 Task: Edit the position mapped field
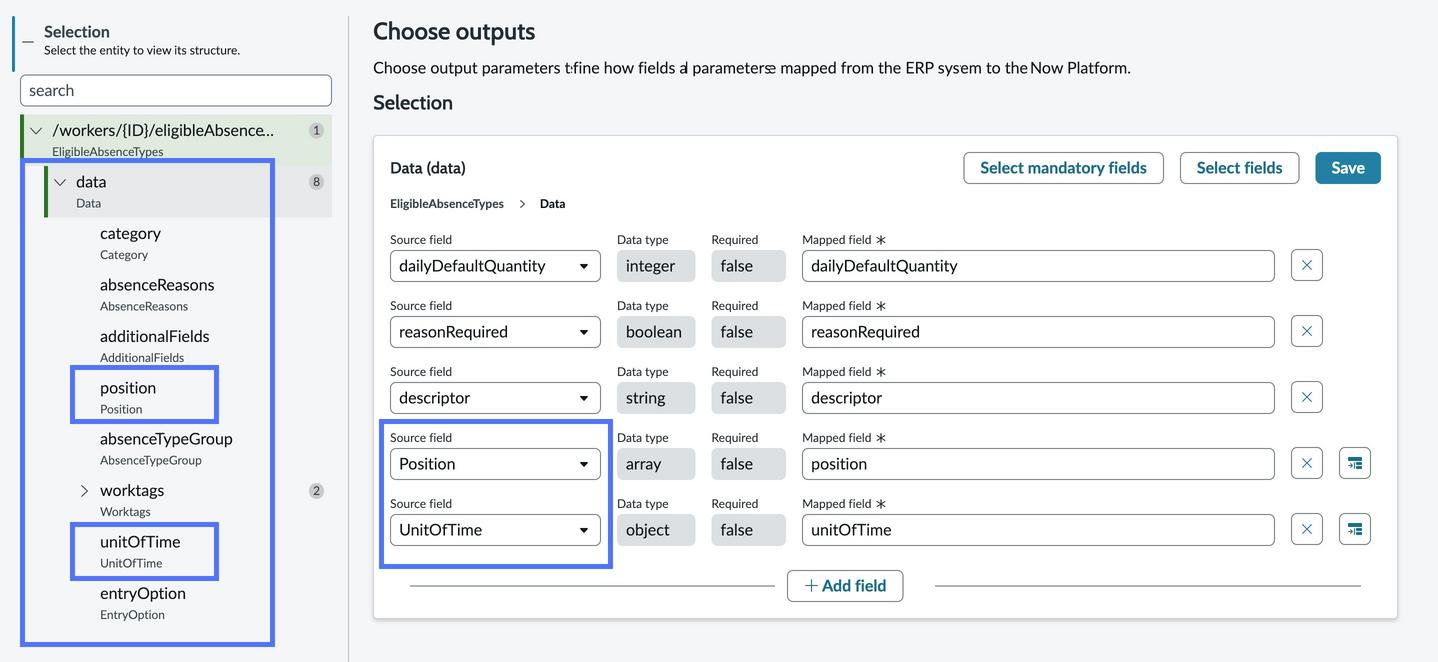1038,464
